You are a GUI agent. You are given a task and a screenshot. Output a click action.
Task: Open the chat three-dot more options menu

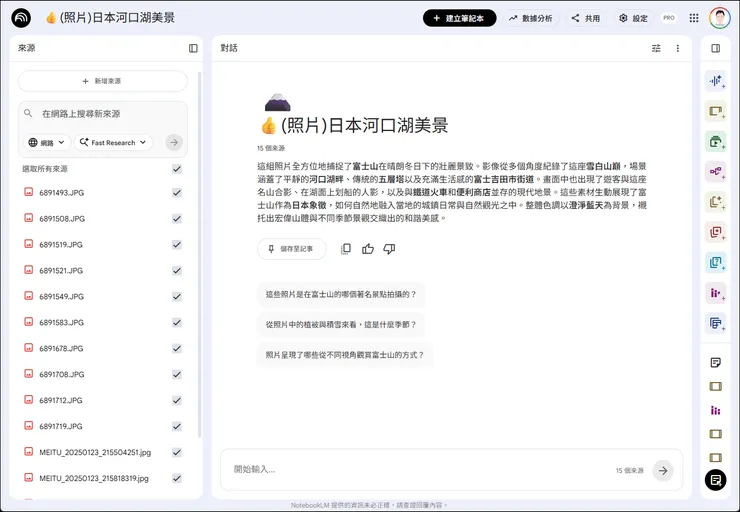point(678,48)
